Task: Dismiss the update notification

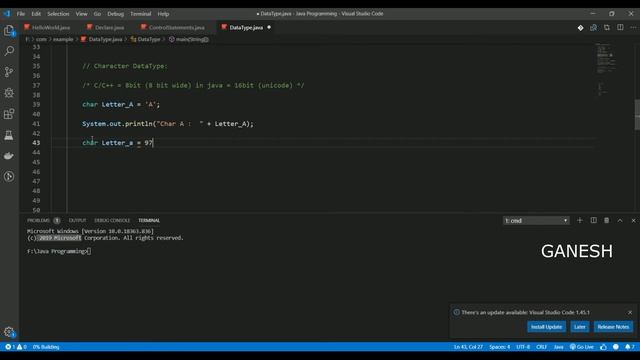Action: click(x=630, y=312)
